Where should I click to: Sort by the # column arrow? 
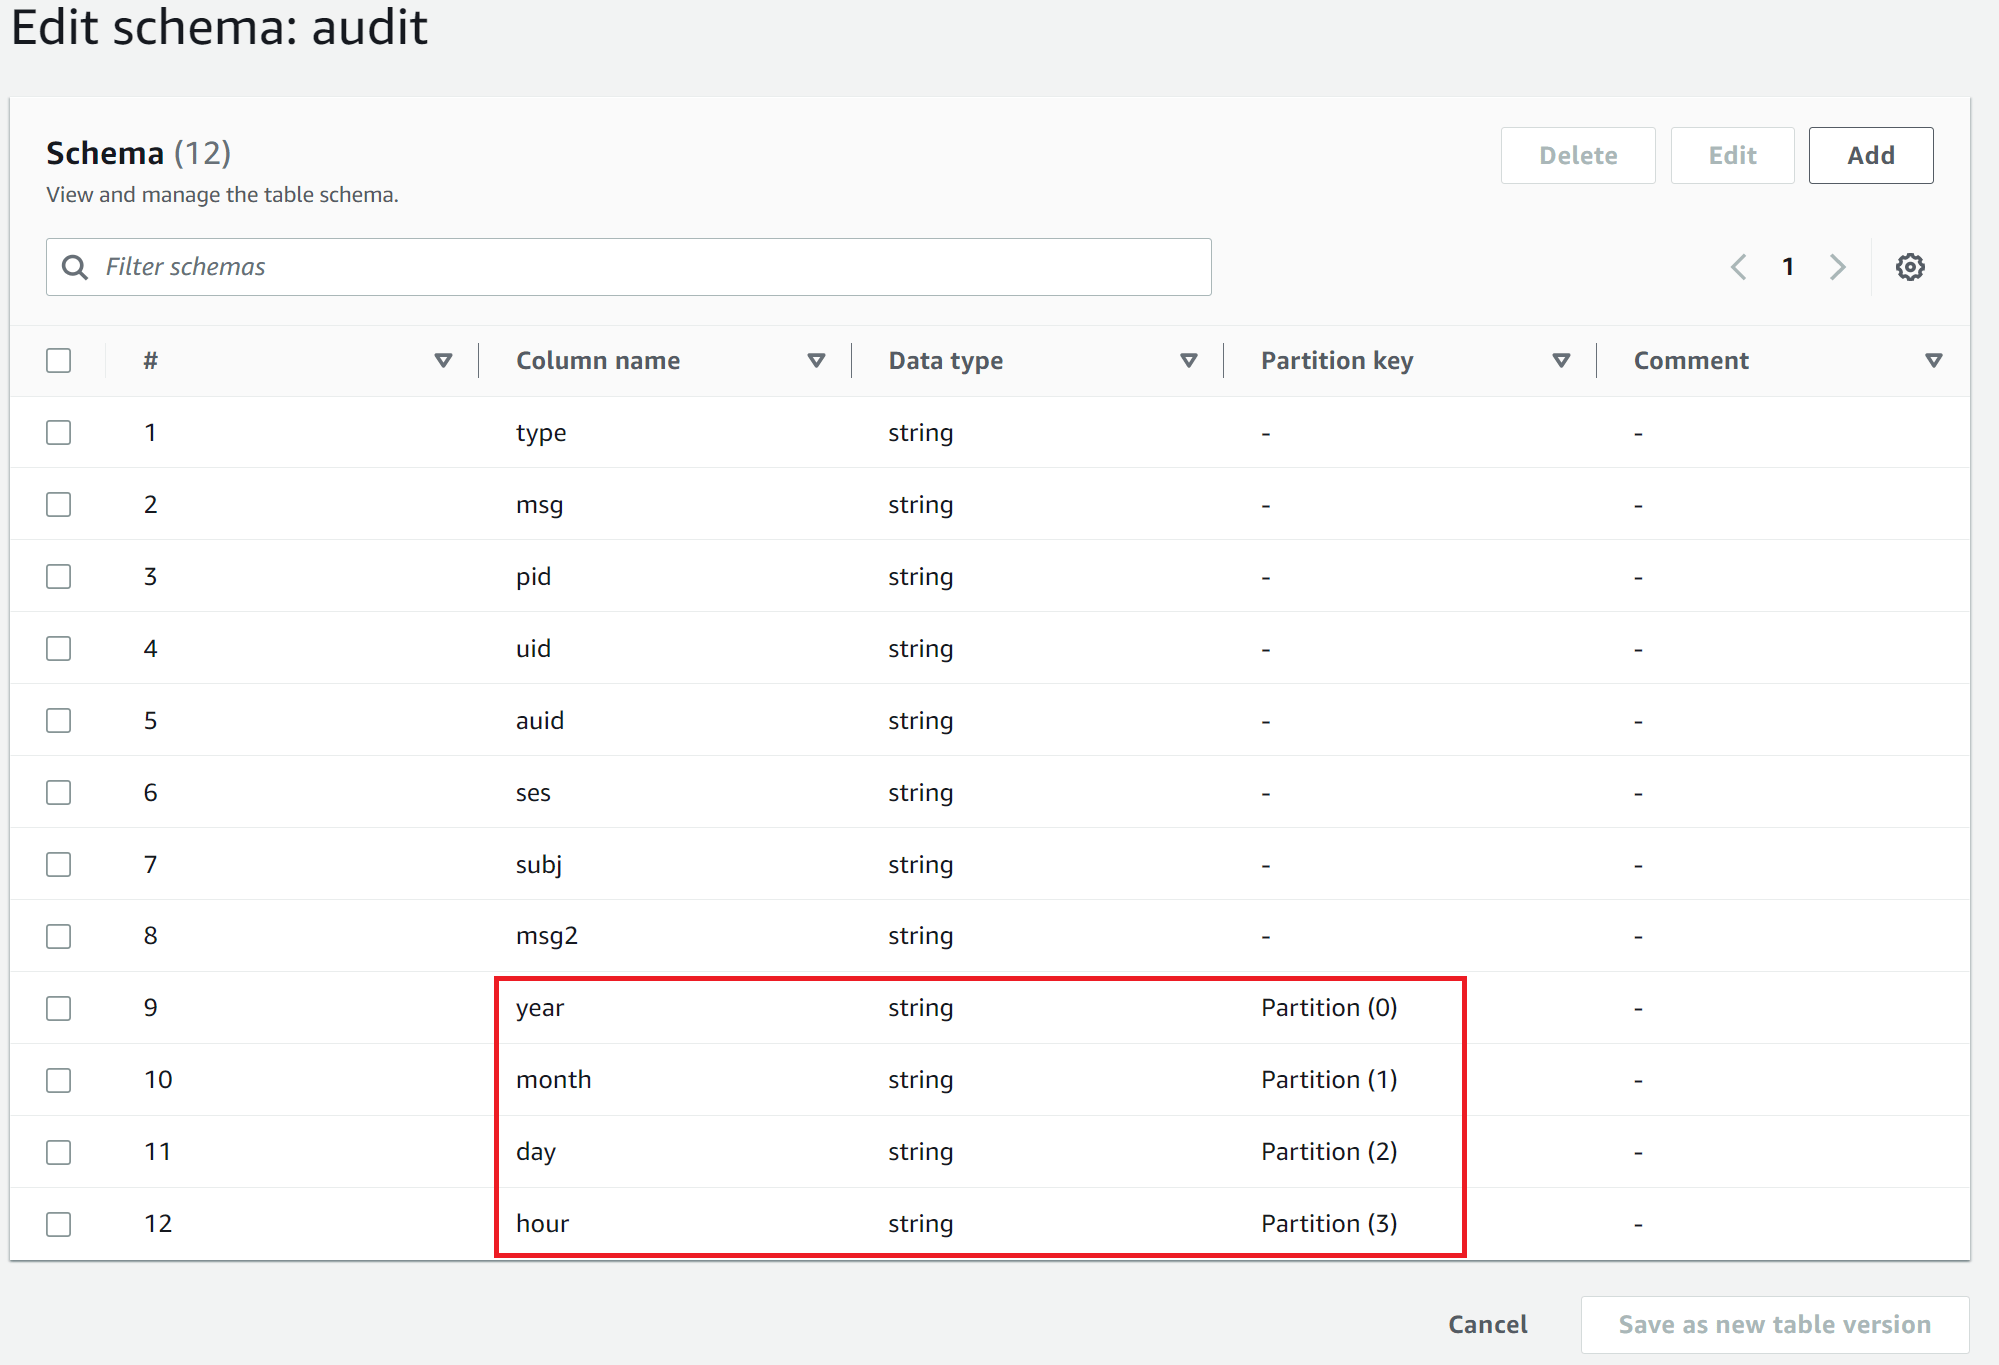[443, 361]
